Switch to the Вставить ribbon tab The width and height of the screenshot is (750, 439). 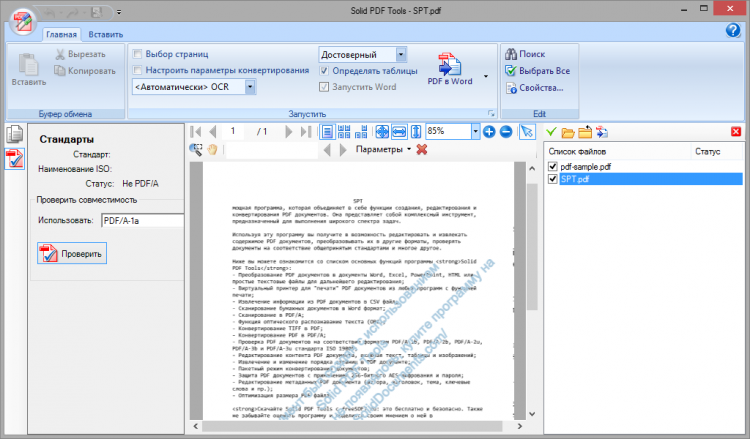coord(106,34)
